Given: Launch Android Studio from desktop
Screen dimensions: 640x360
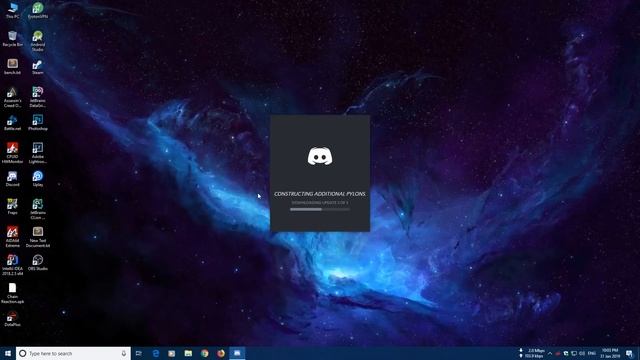Looking at the screenshot, I should click(38, 41).
